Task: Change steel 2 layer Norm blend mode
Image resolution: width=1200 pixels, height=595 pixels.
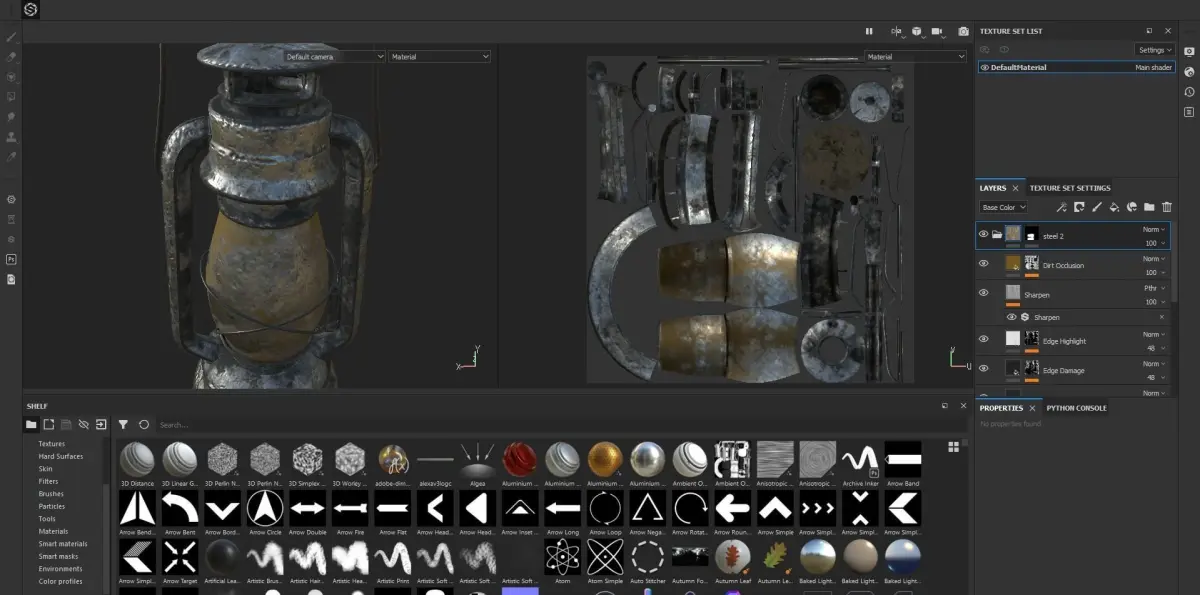Action: (1154, 229)
